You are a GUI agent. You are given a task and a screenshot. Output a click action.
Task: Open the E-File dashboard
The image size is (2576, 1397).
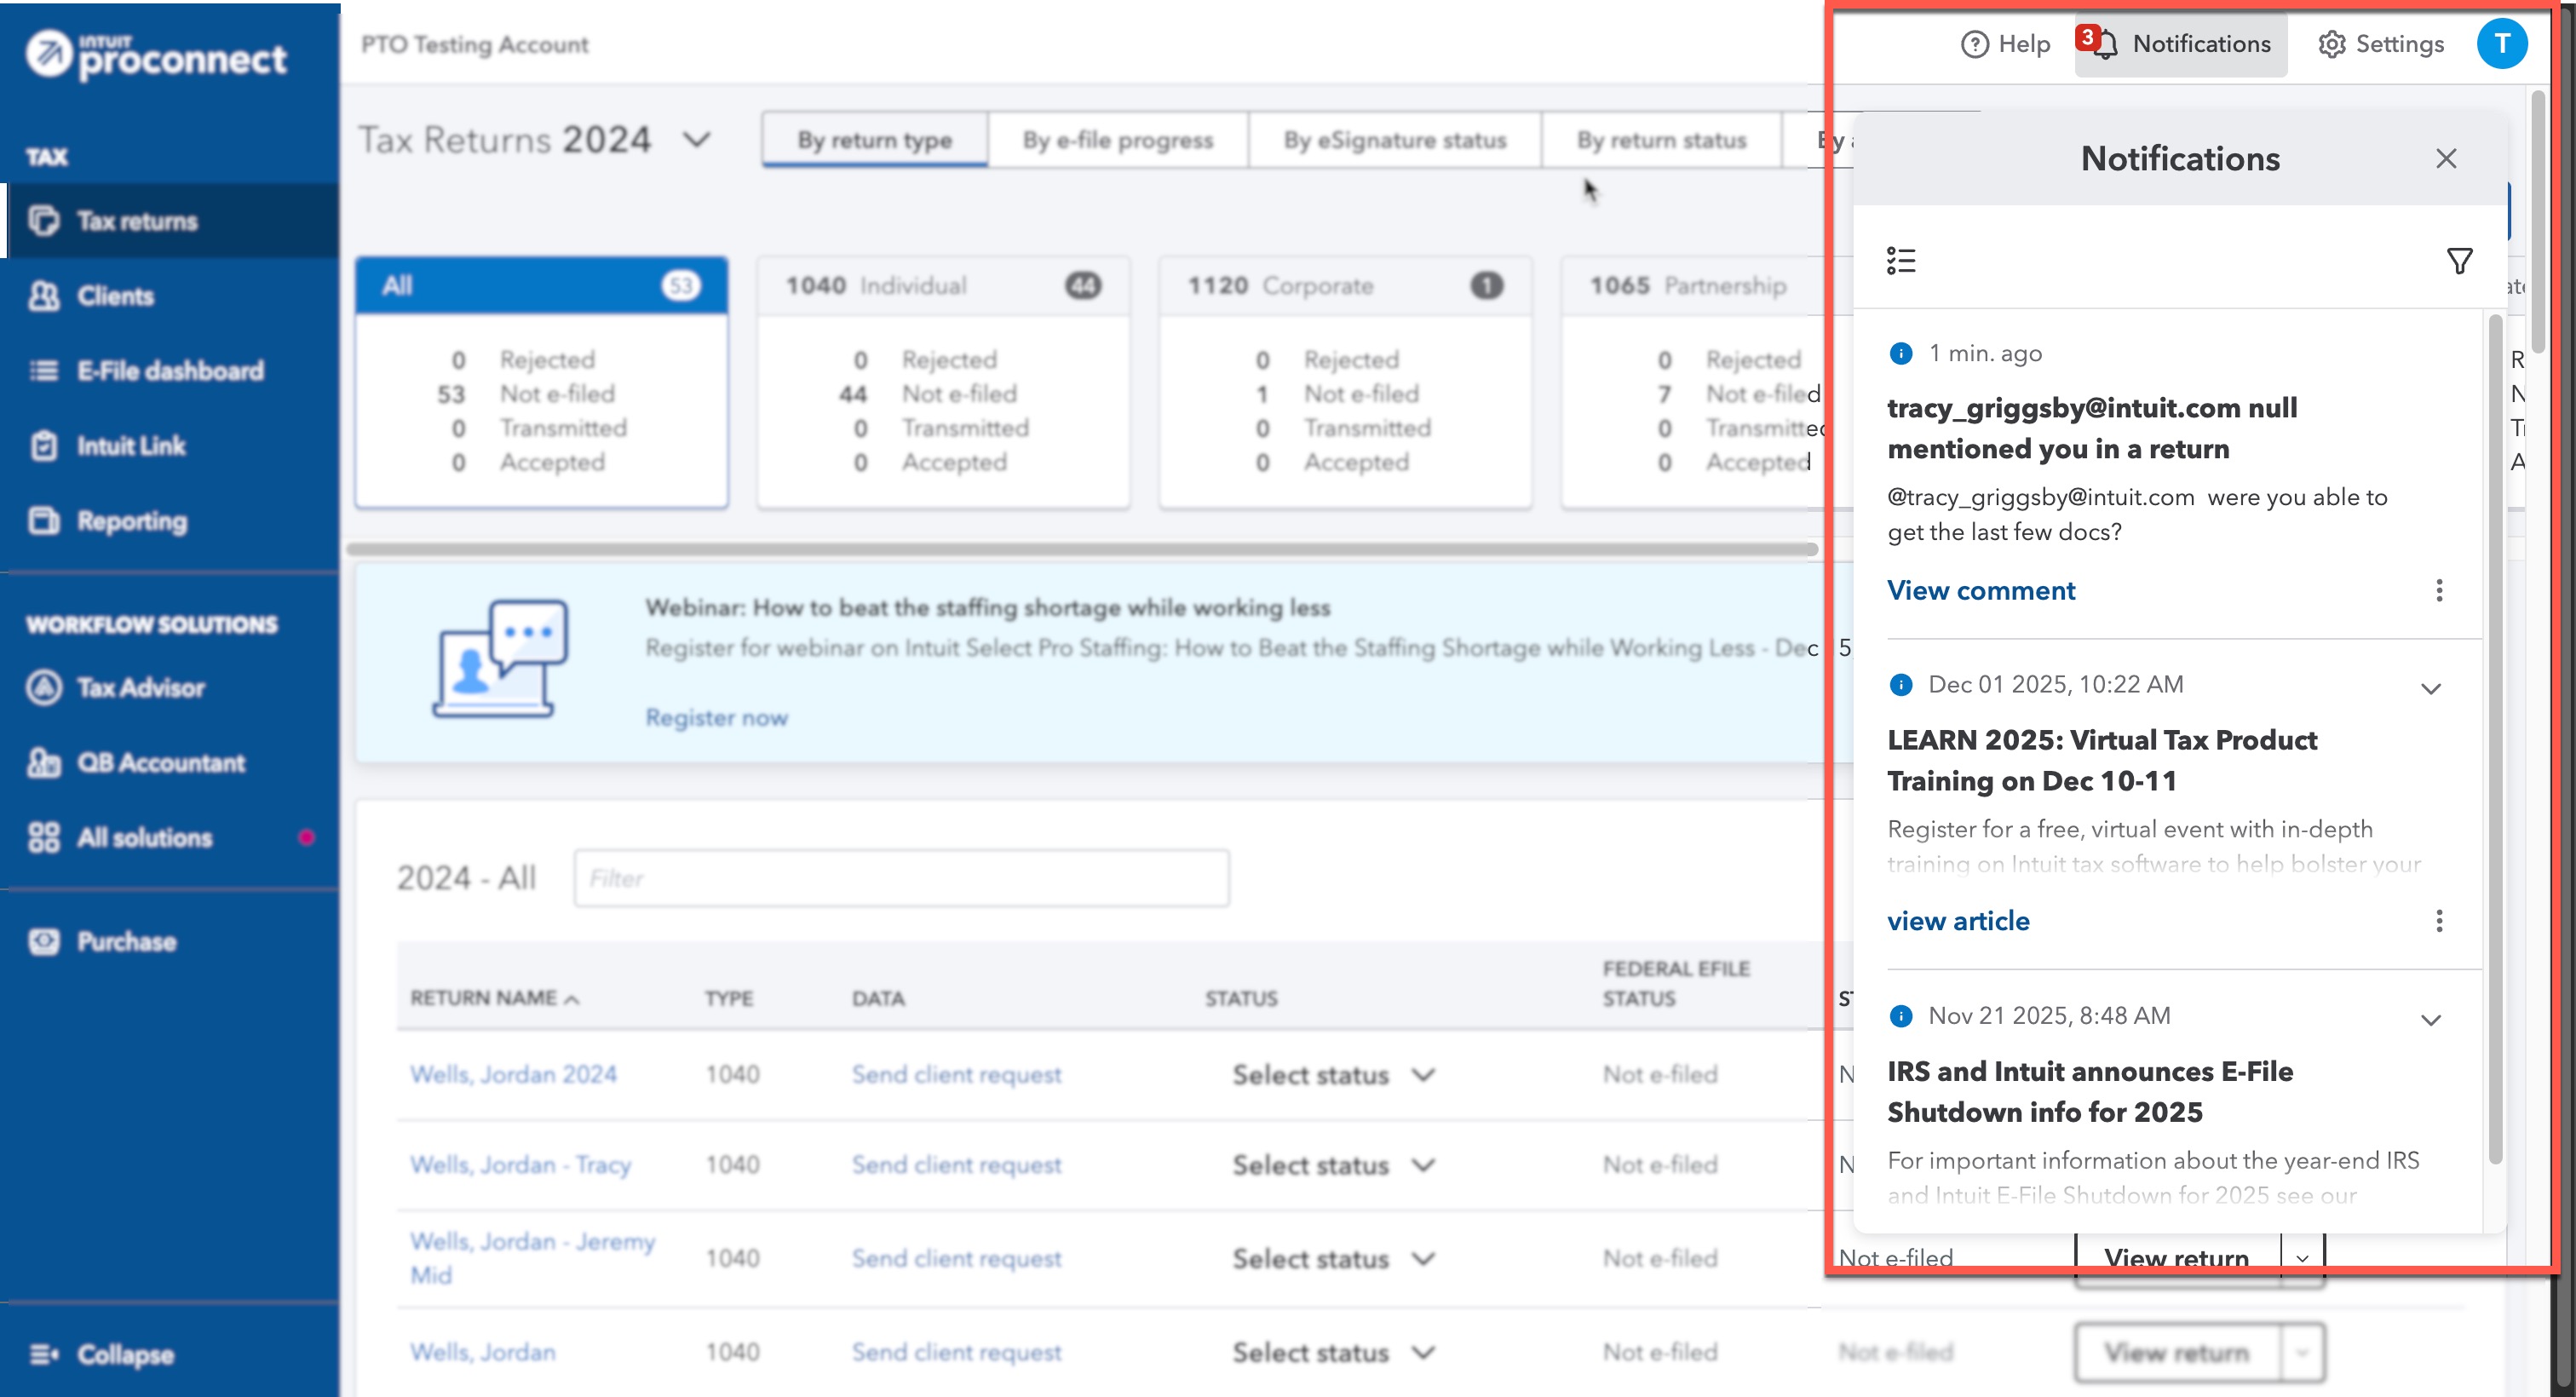point(170,371)
